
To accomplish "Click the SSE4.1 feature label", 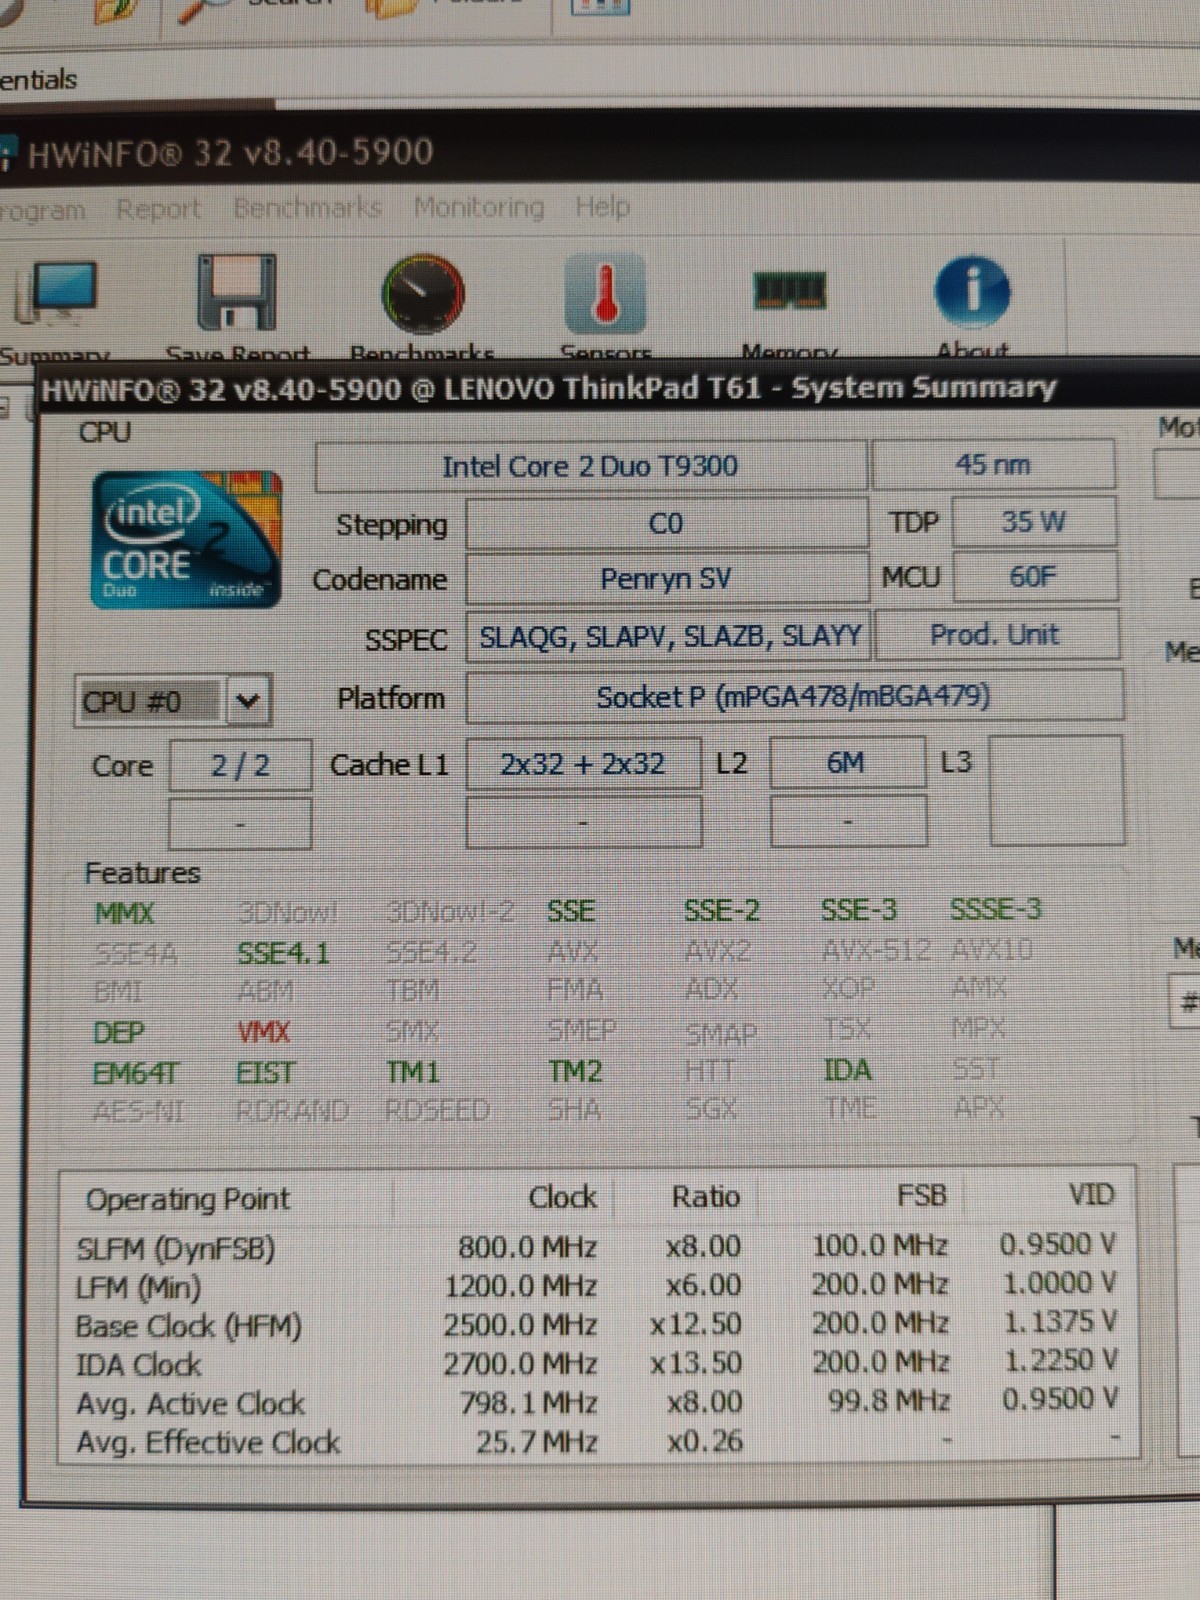I will coord(283,953).
